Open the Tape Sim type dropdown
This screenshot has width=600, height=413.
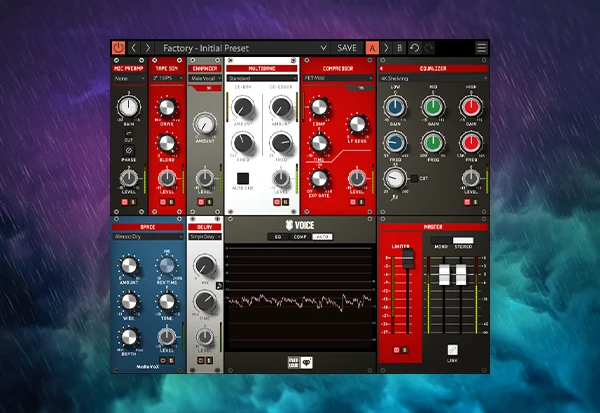click(167, 78)
